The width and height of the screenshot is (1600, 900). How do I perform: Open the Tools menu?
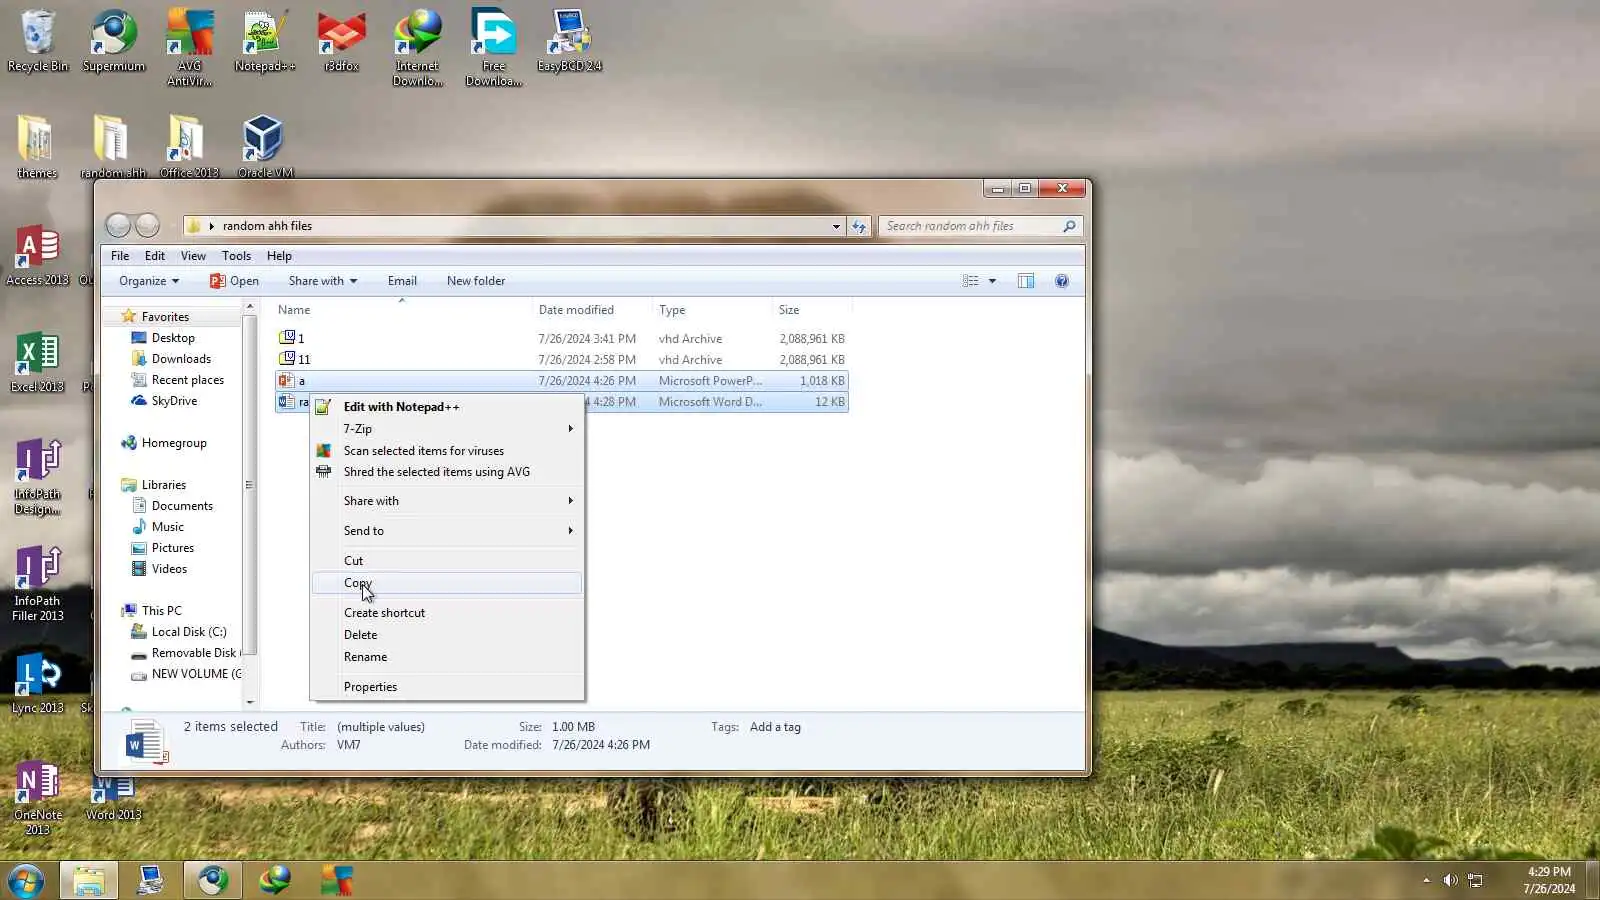pyautogui.click(x=236, y=256)
